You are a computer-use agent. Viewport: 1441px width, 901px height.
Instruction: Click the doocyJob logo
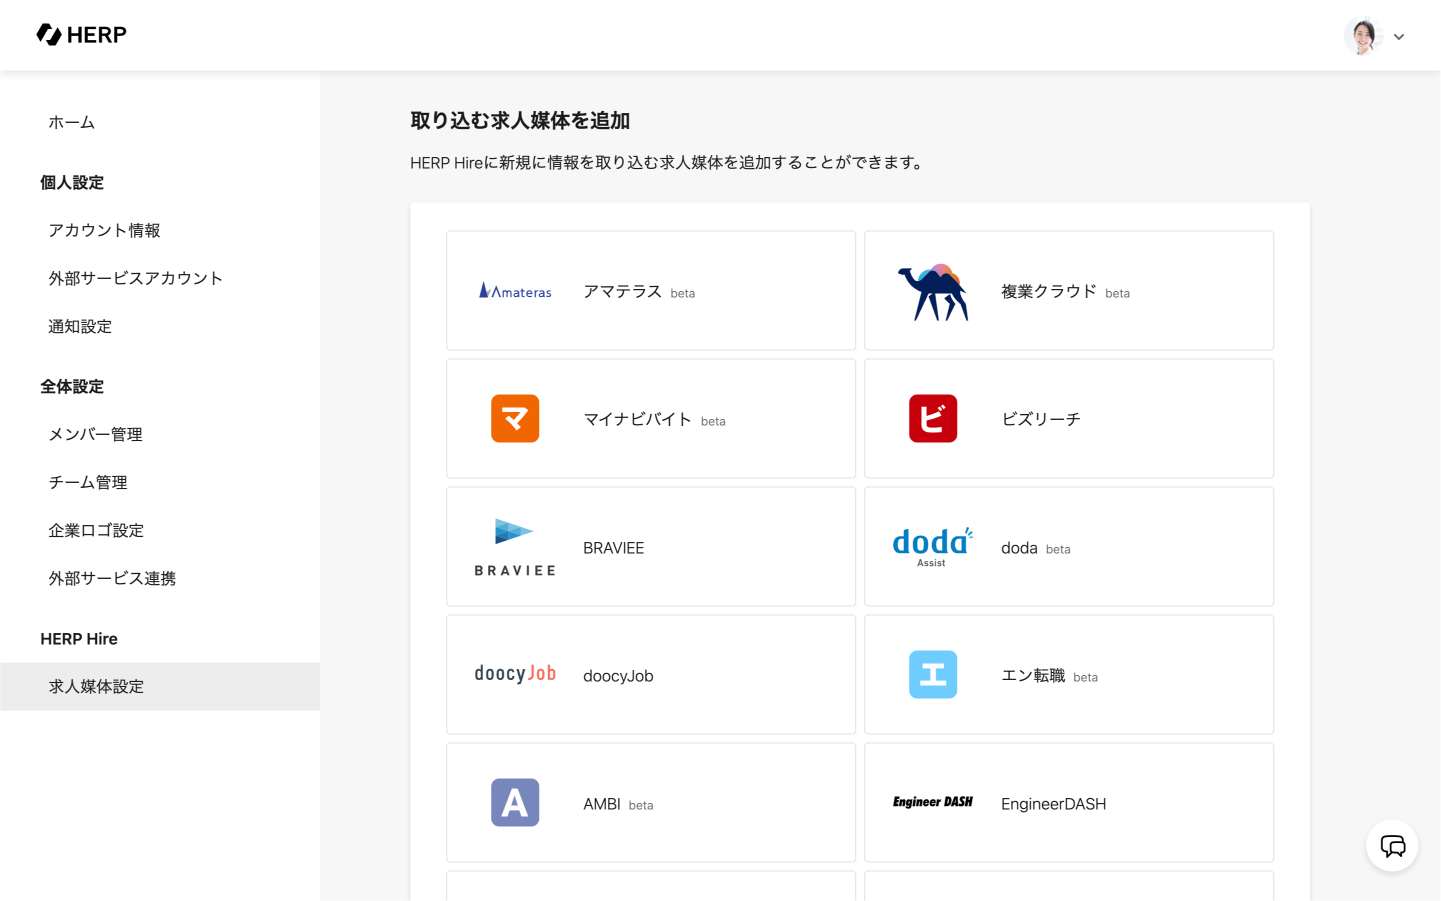515,674
